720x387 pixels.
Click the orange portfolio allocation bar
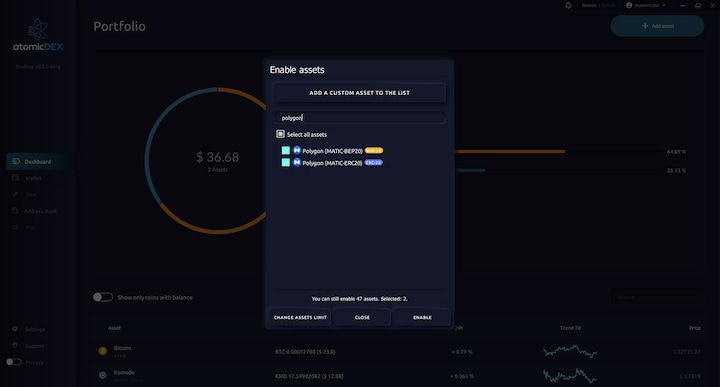coord(510,151)
